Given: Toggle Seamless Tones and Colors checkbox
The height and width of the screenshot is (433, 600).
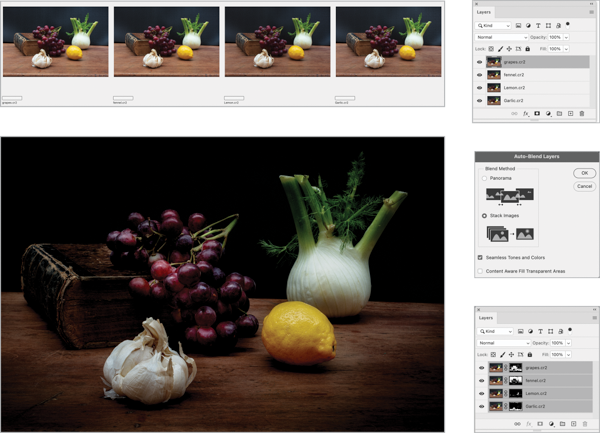Looking at the screenshot, I should (x=480, y=257).
